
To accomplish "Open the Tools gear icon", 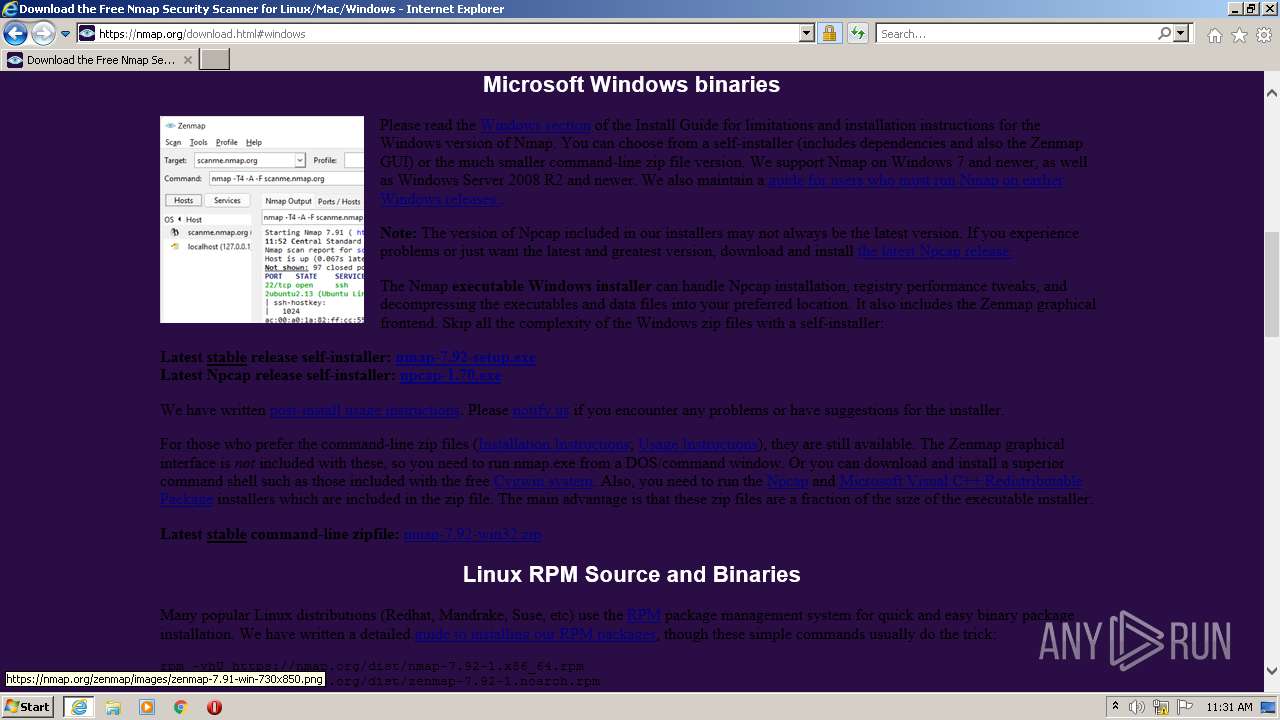I will point(1264,35).
